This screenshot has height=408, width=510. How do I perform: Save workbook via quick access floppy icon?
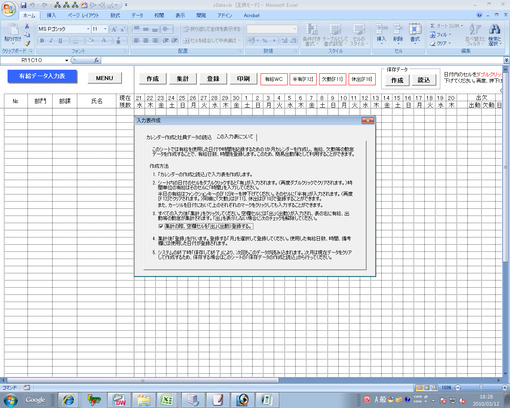23,5
